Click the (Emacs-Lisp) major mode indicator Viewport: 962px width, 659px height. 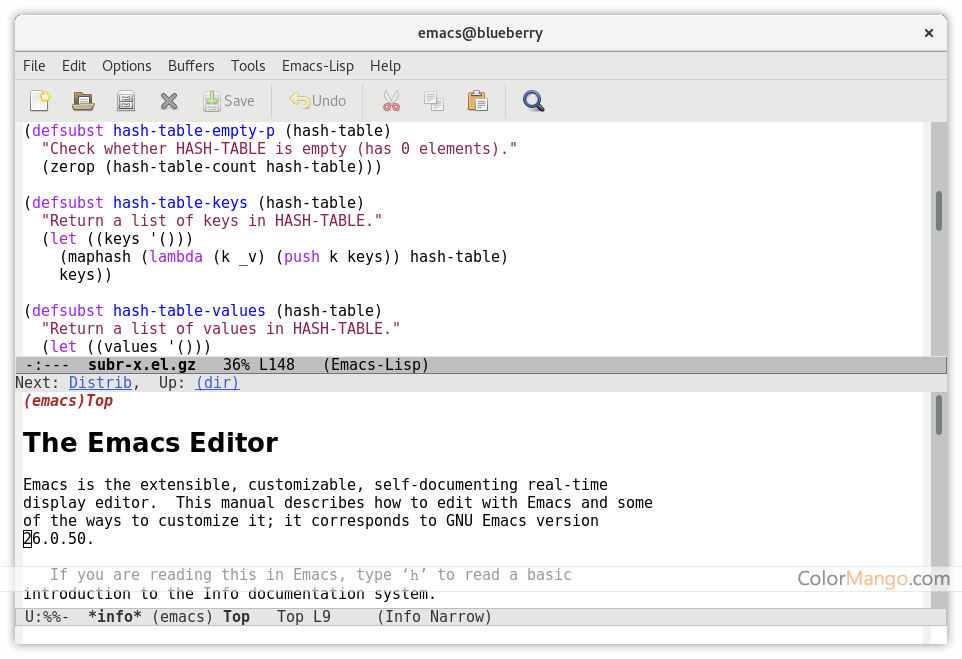[376, 365]
